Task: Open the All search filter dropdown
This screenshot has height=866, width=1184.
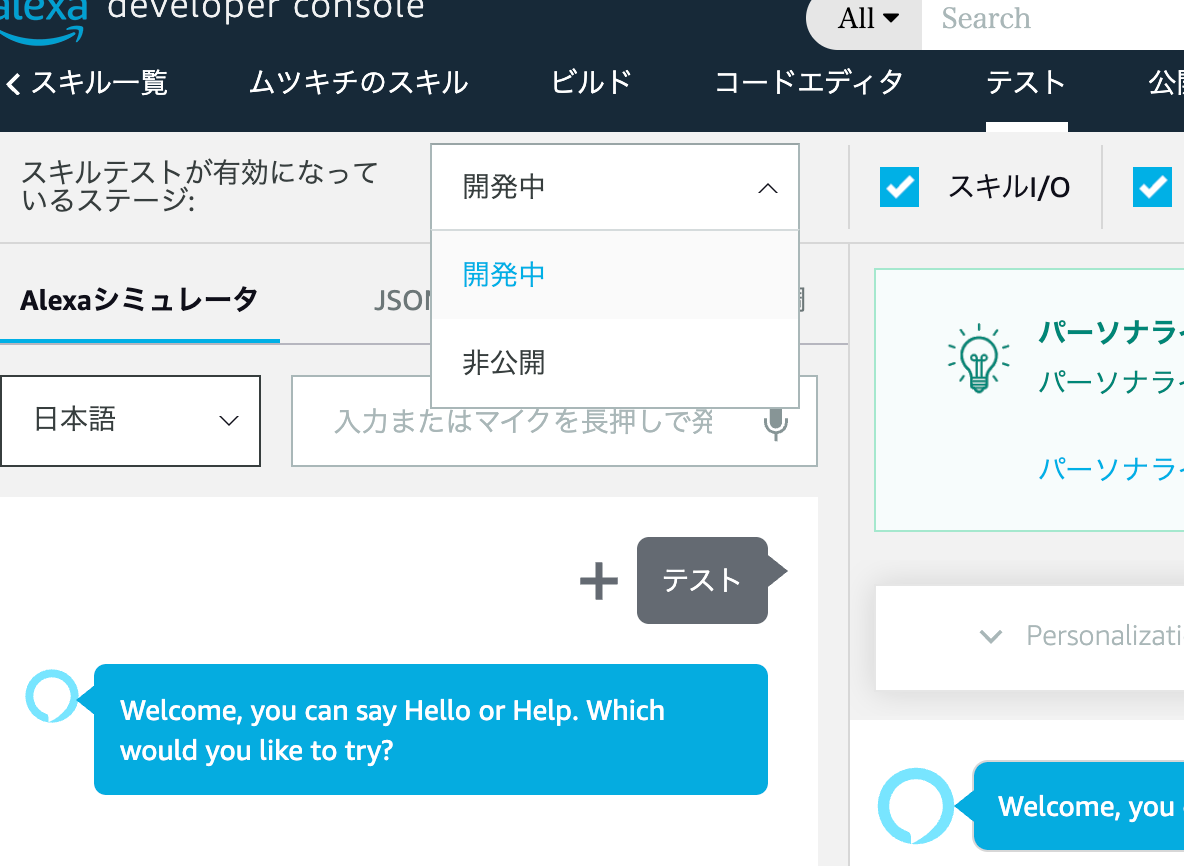Action: point(867,18)
